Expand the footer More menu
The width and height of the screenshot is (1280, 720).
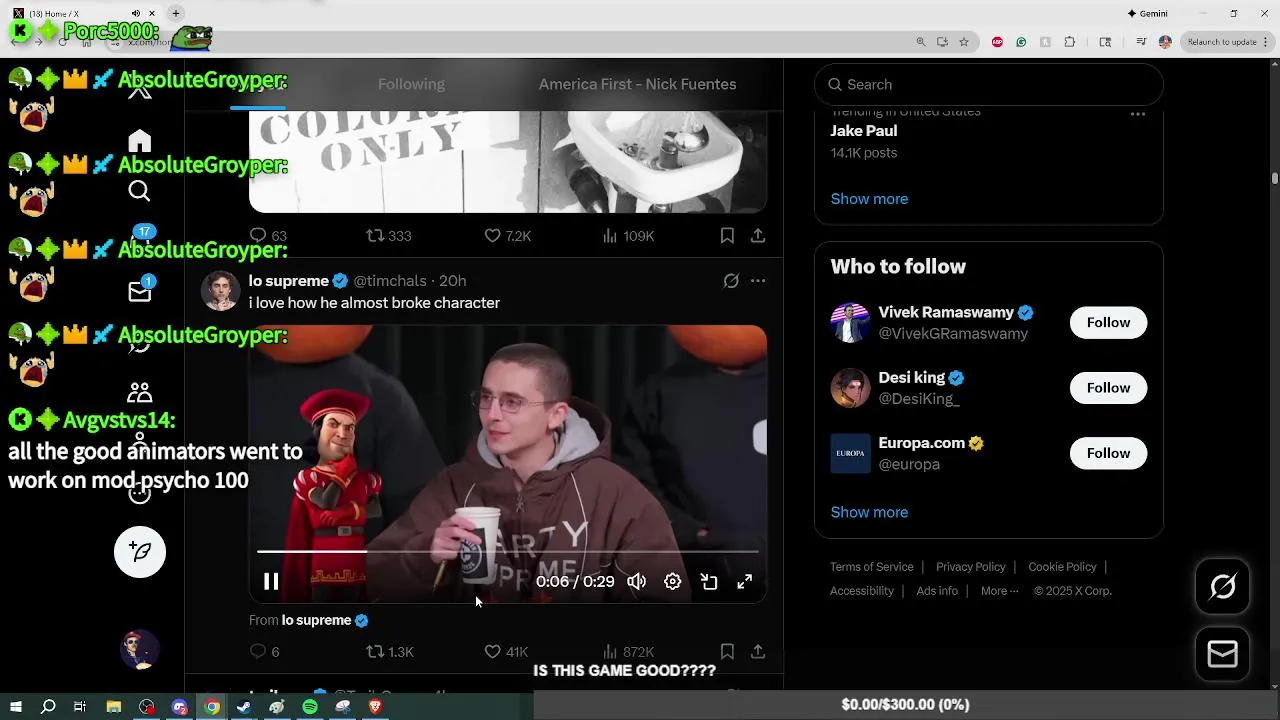coord(999,591)
